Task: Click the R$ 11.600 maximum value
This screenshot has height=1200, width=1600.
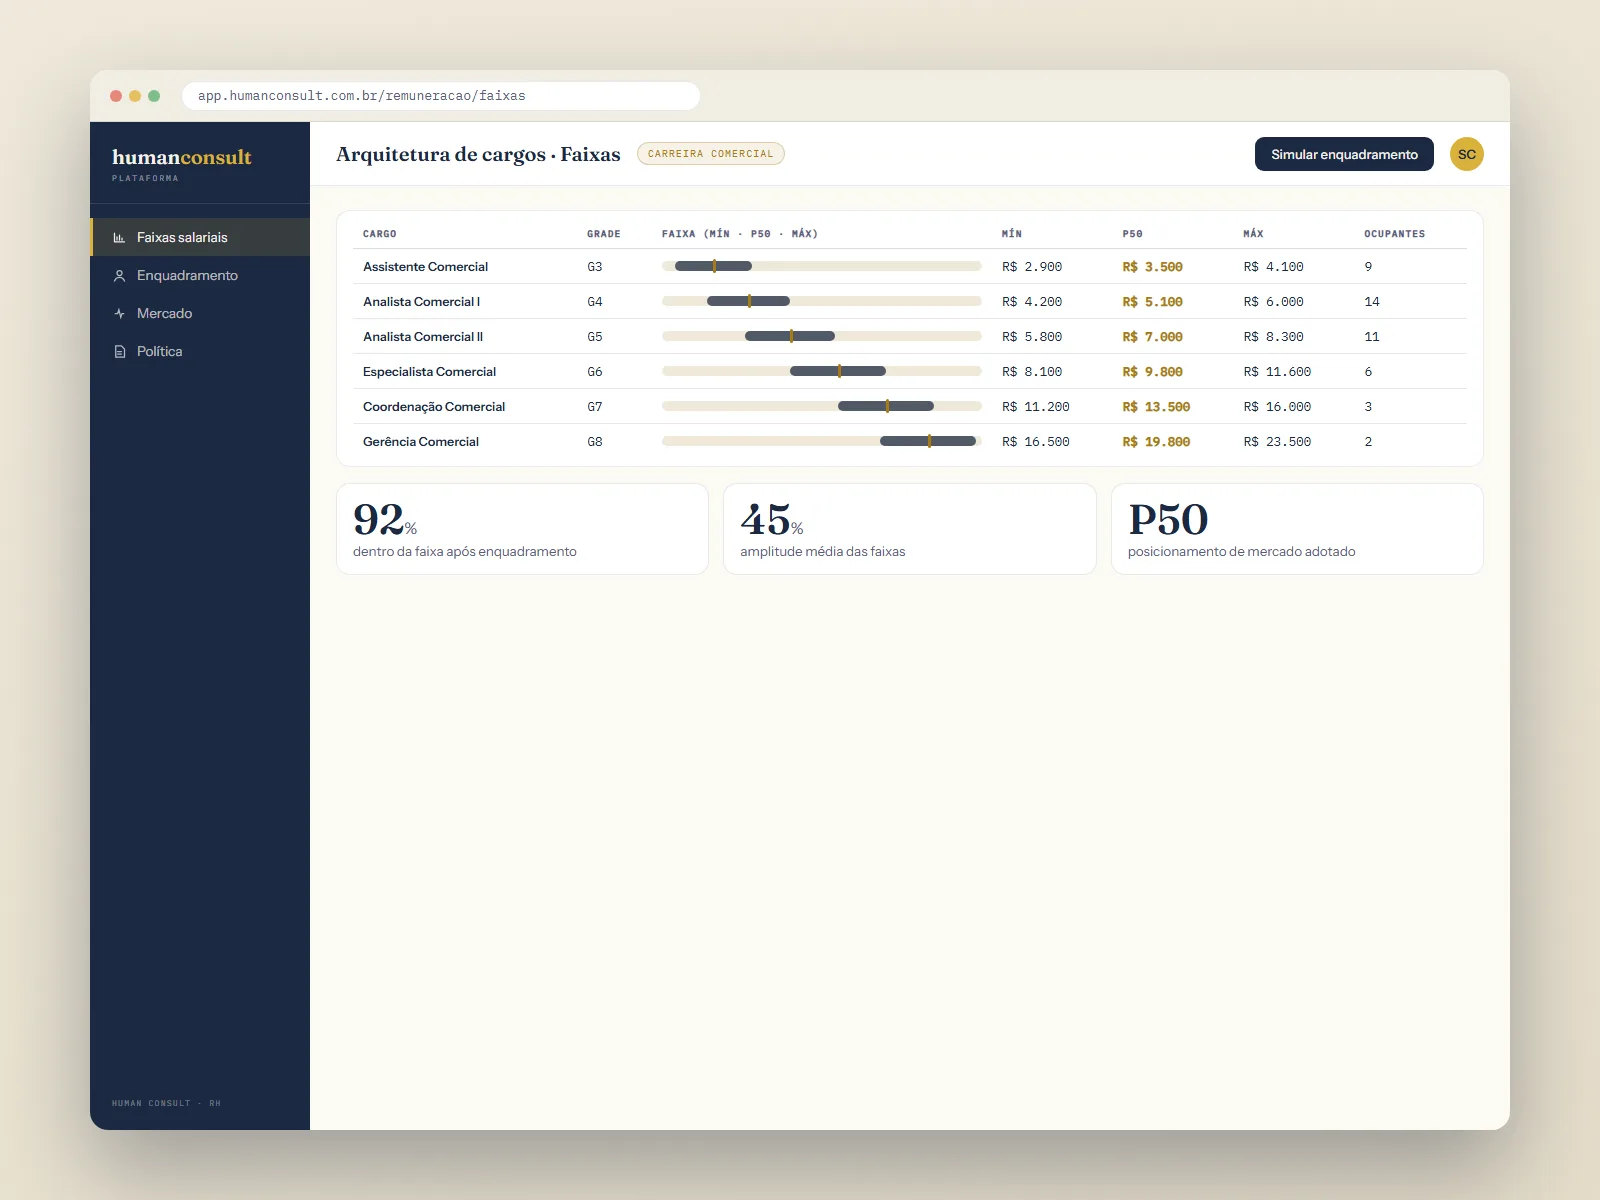Action: [x=1277, y=372]
